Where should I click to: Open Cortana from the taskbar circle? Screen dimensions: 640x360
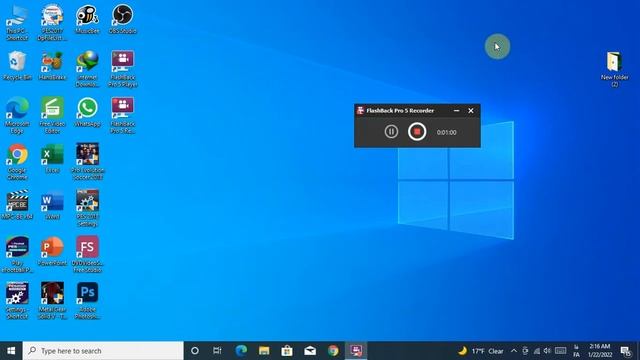click(195, 351)
